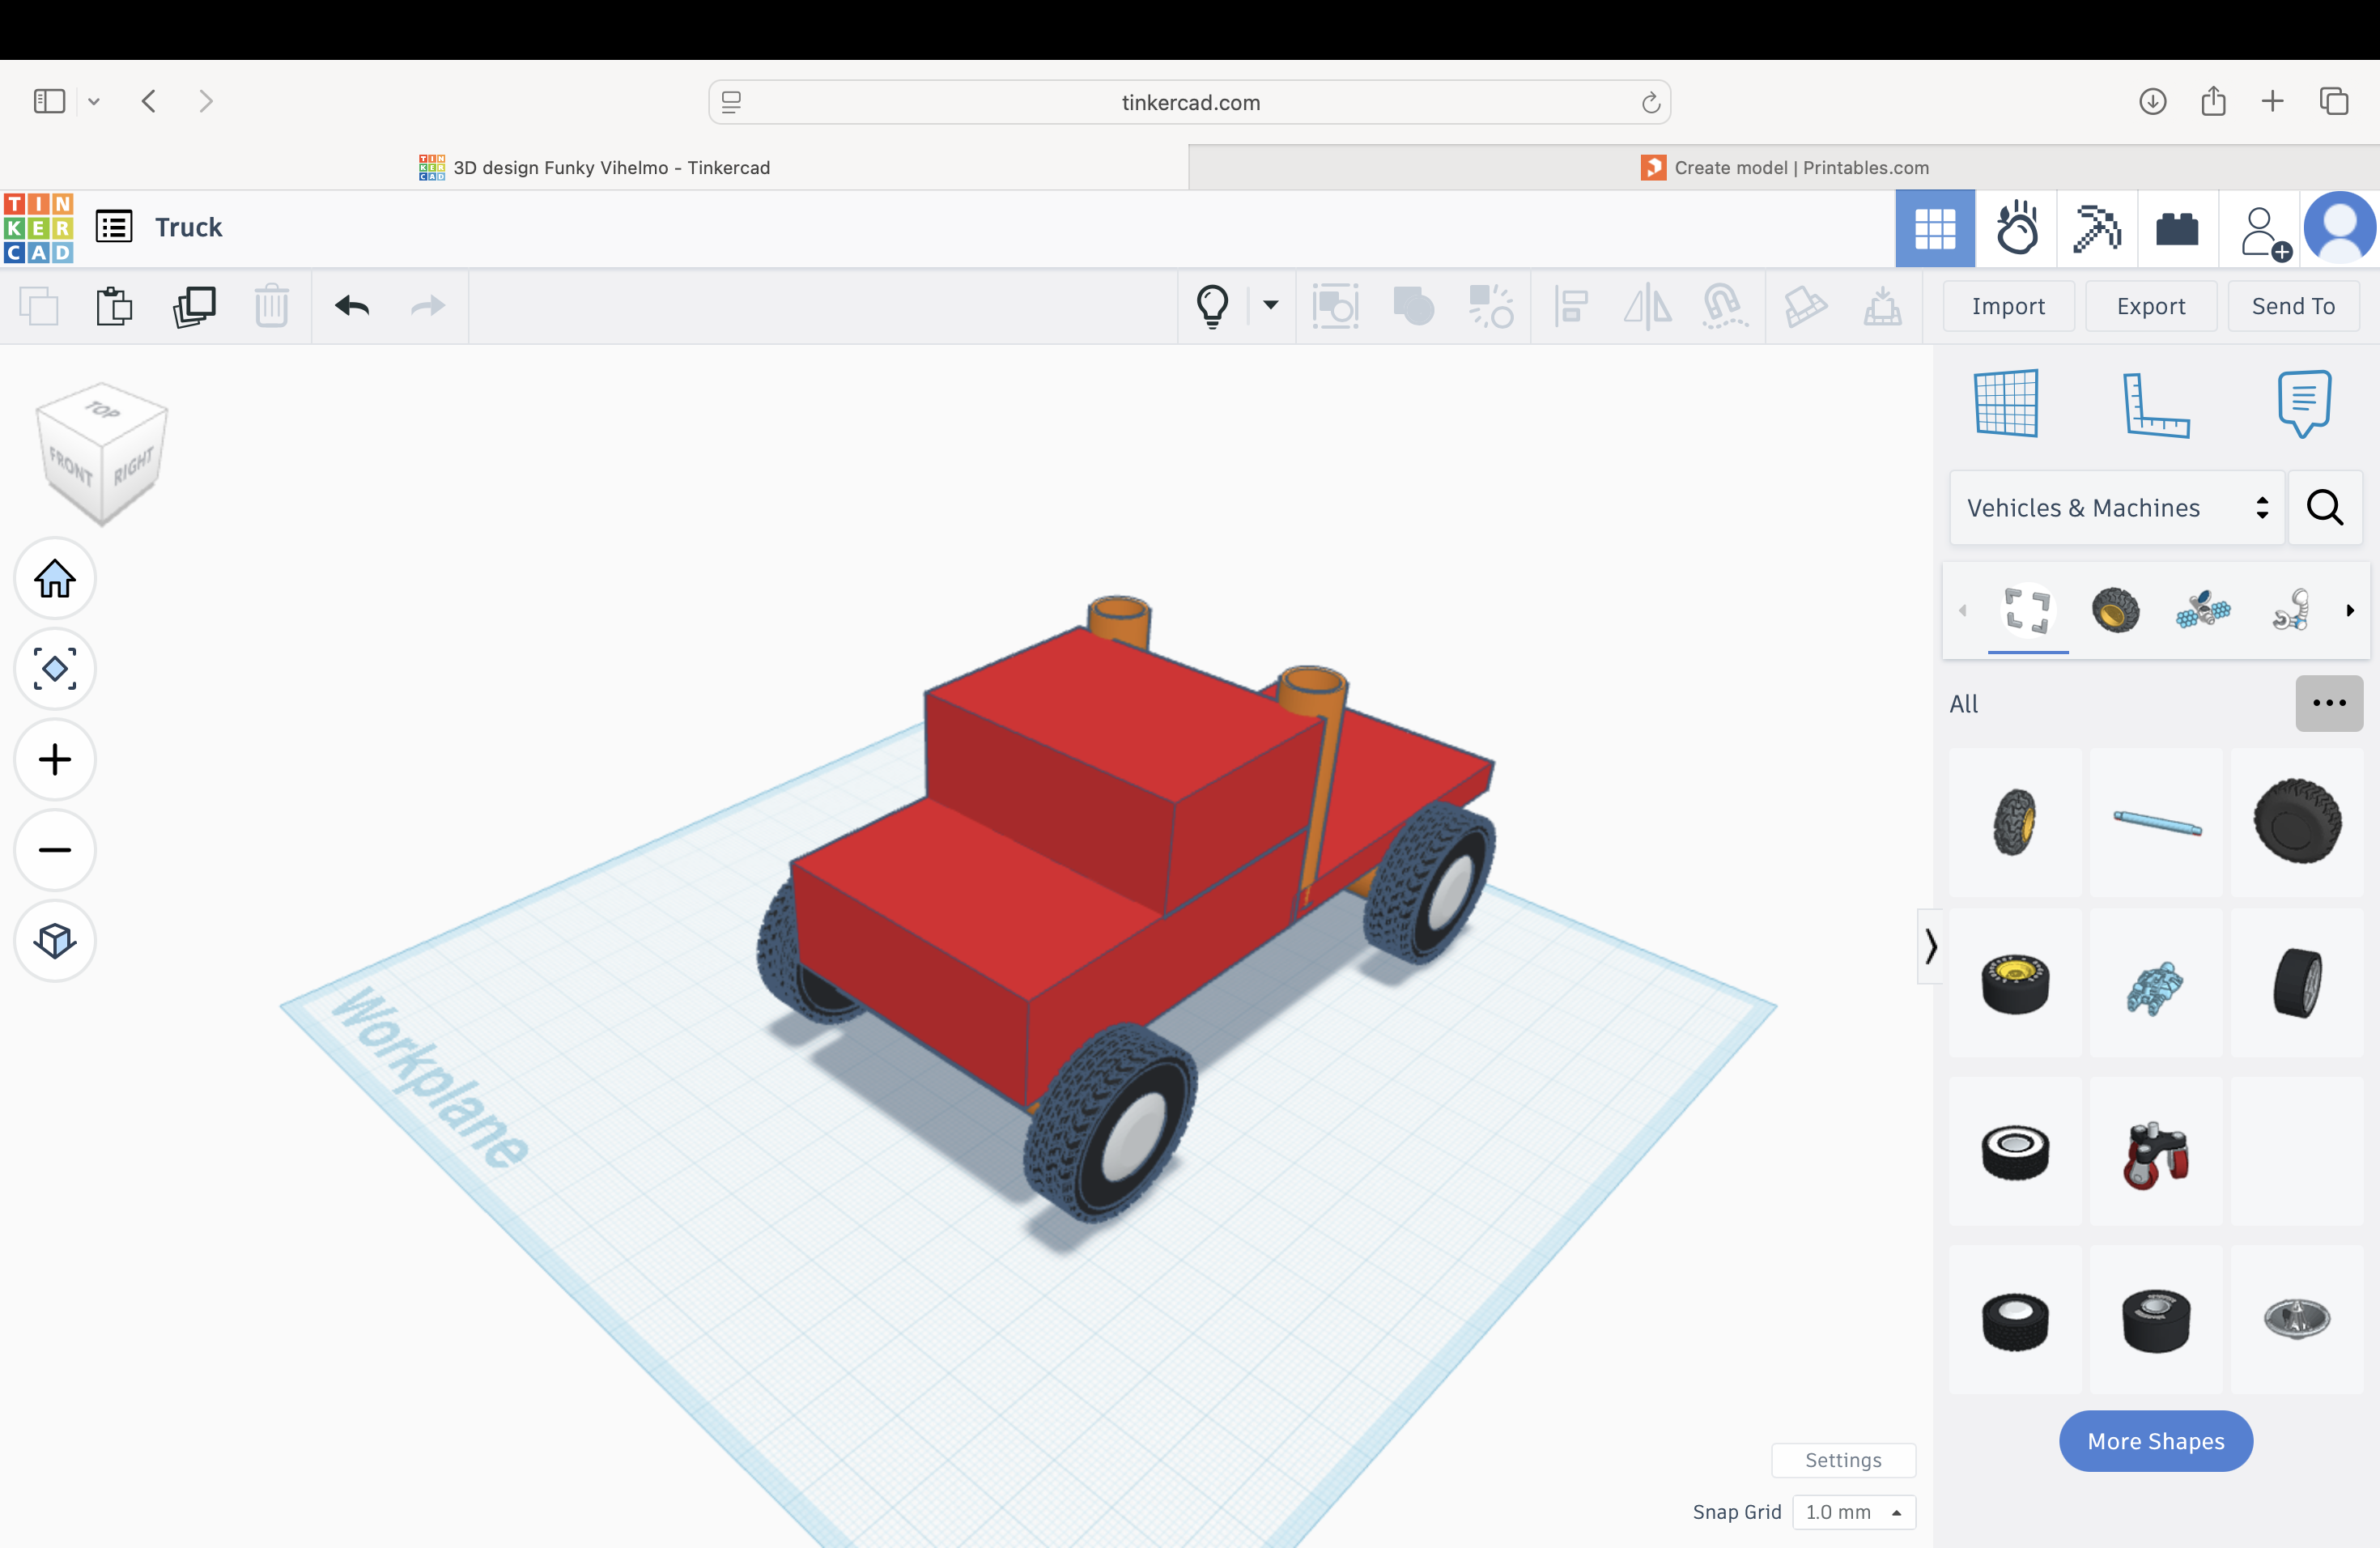The image size is (2380, 1548).
Task: Open the three-dots options beside All
Action: 2329,703
